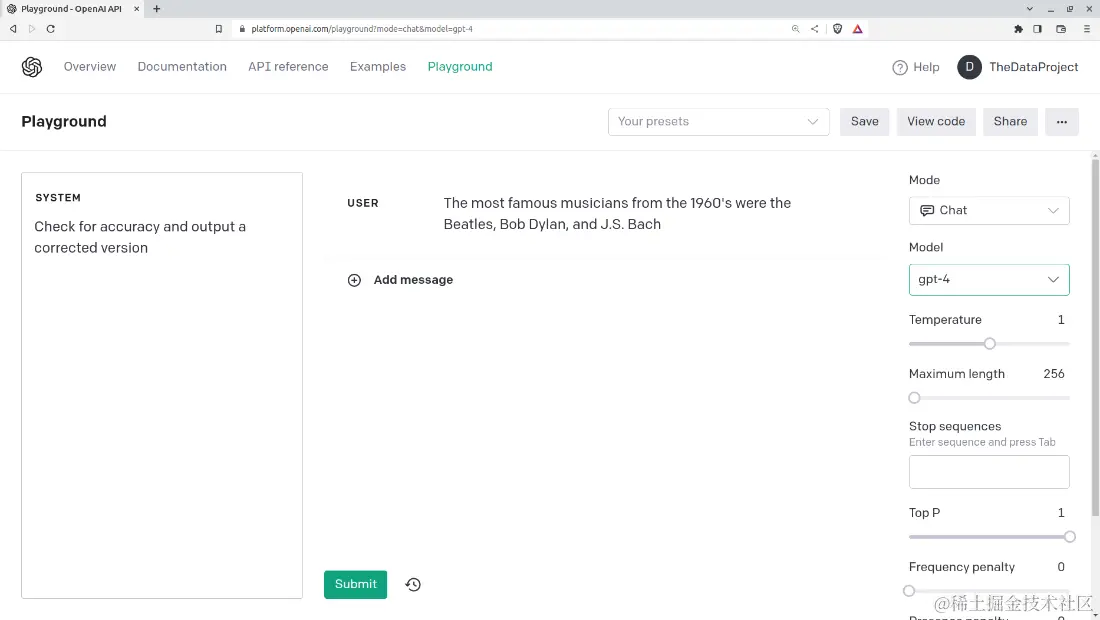Open the three-dots more options button

click(1061, 121)
